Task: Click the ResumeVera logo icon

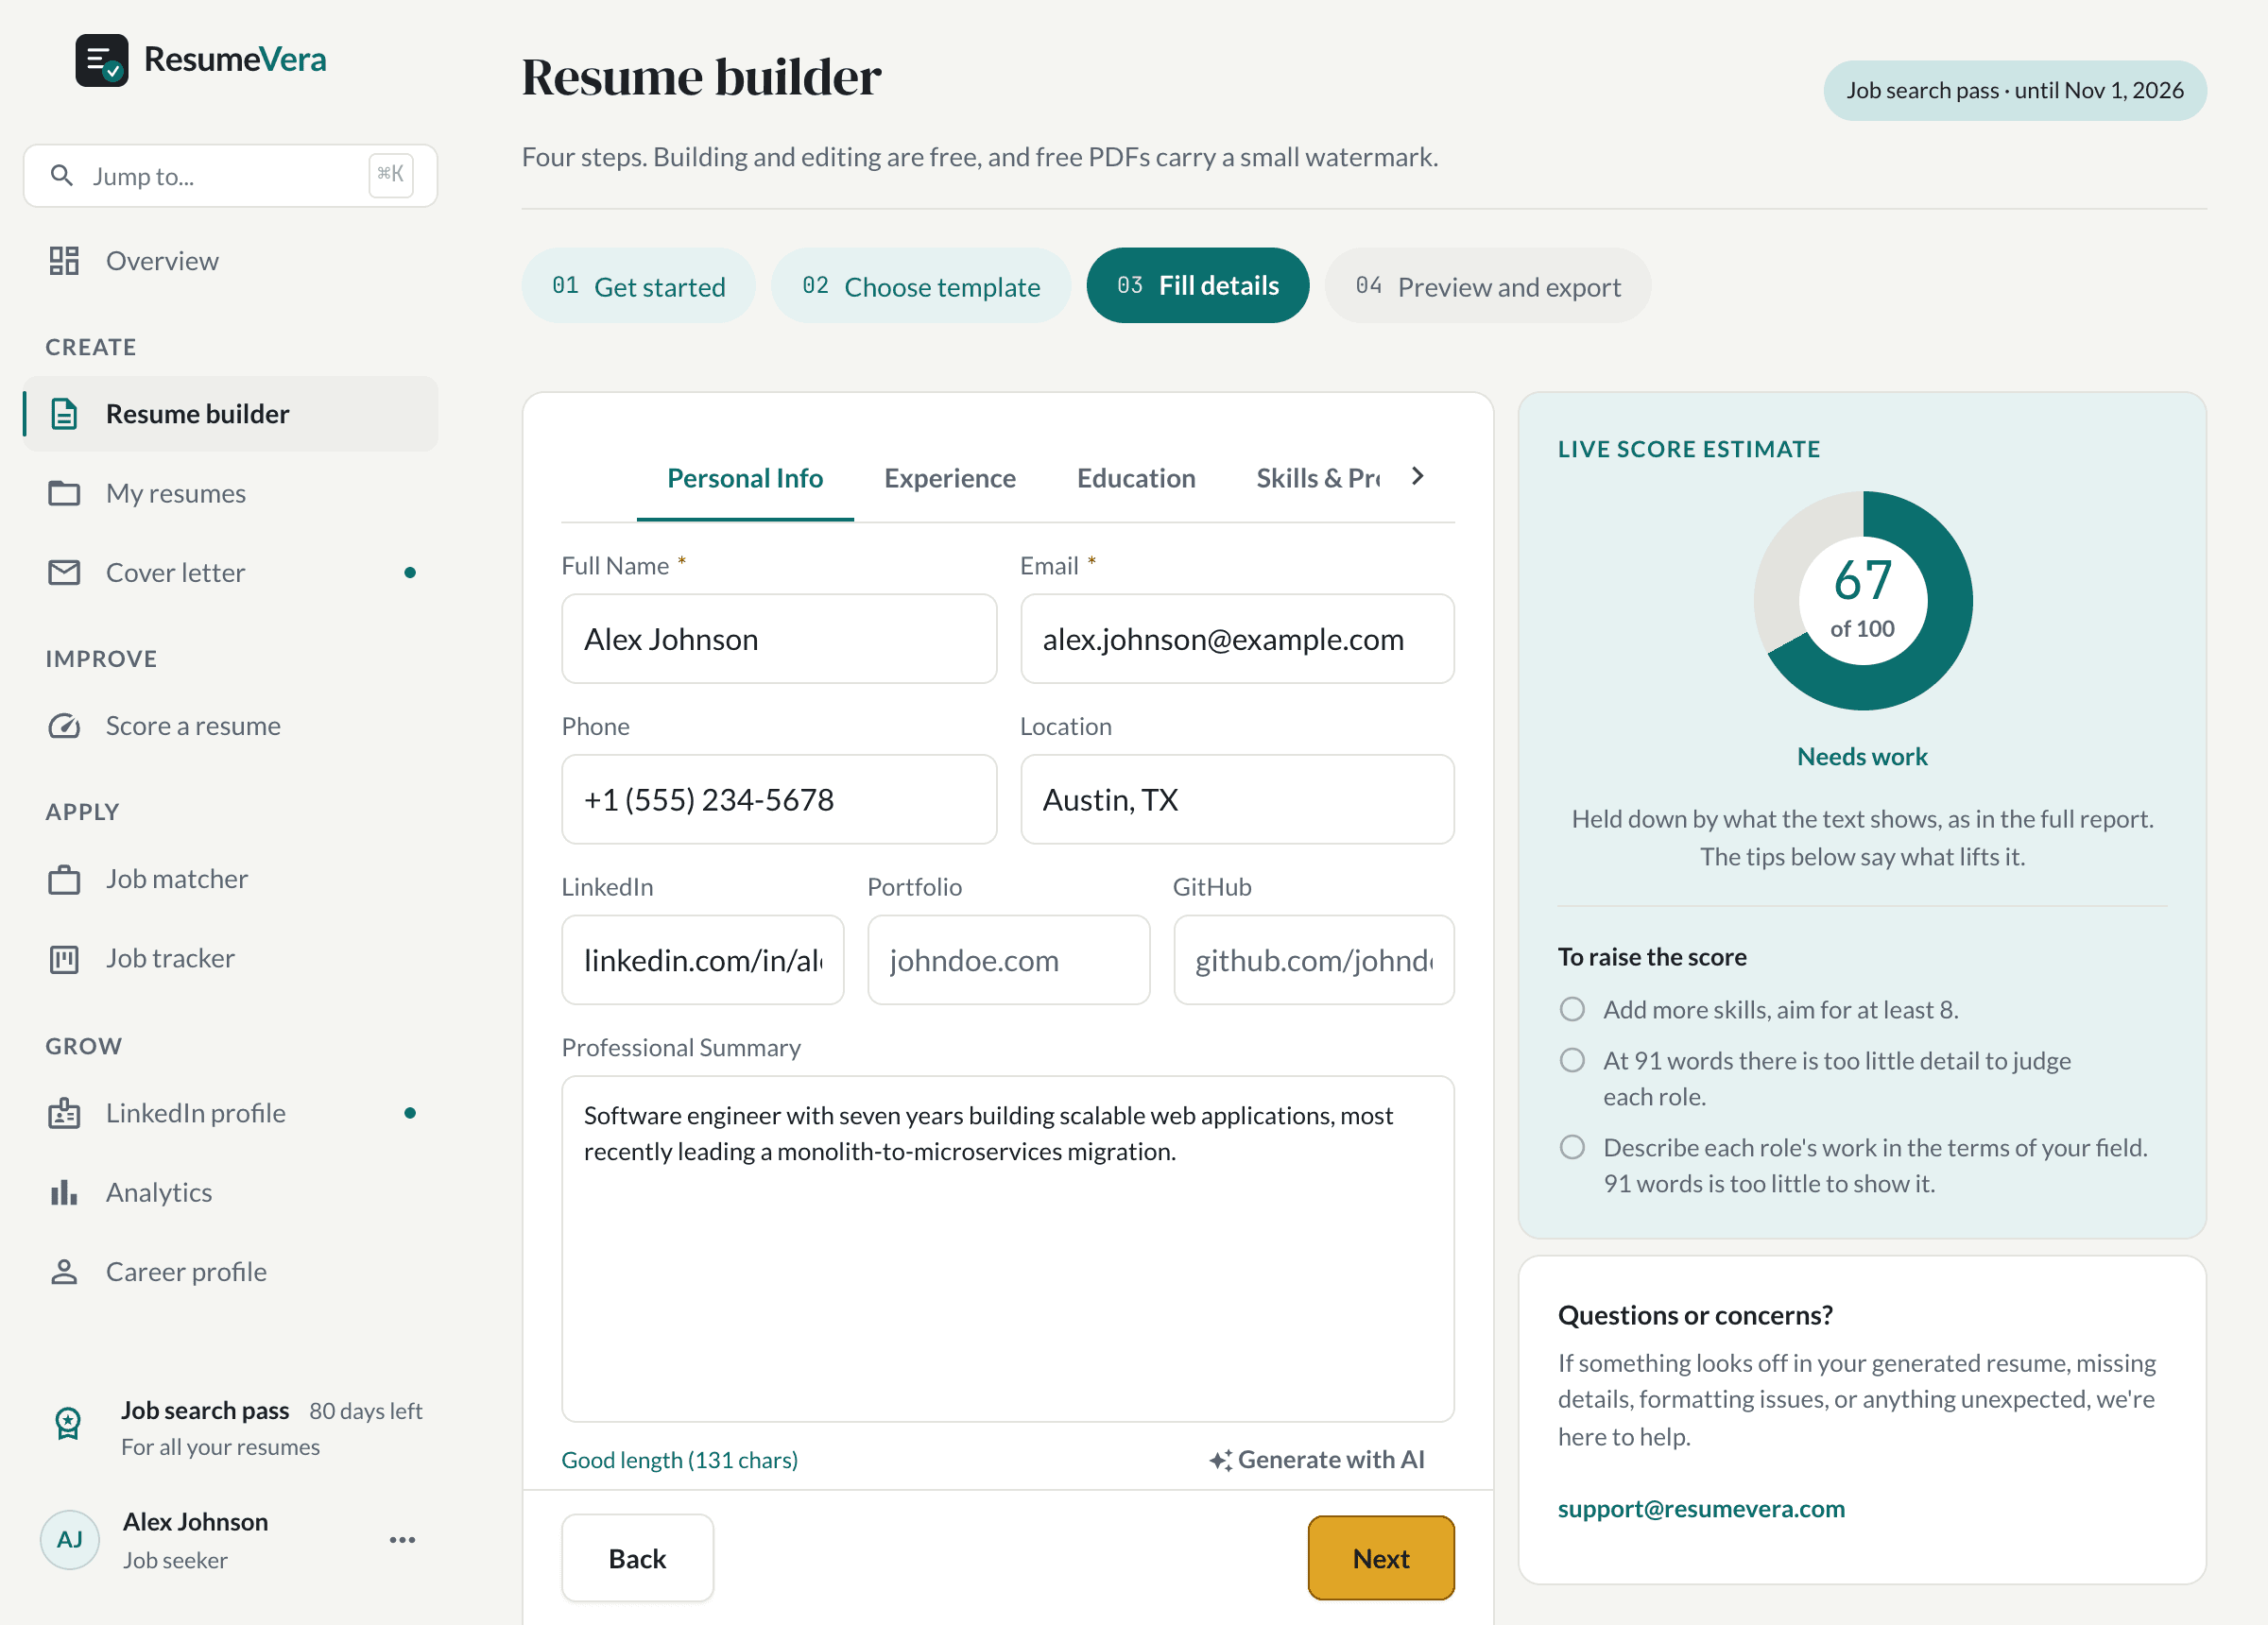Action: (x=101, y=60)
